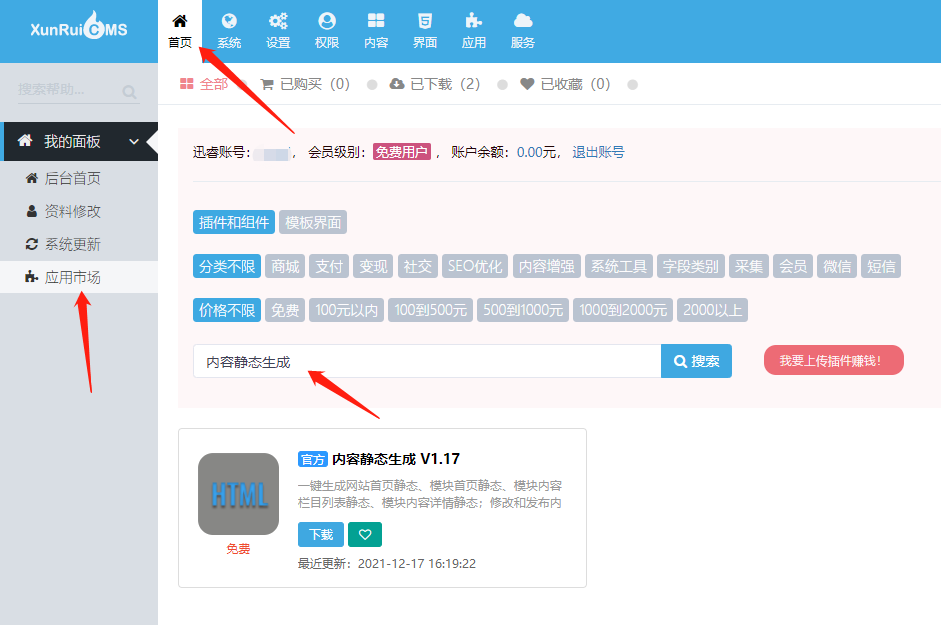Enable the SEO优化 category filter

[474, 266]
